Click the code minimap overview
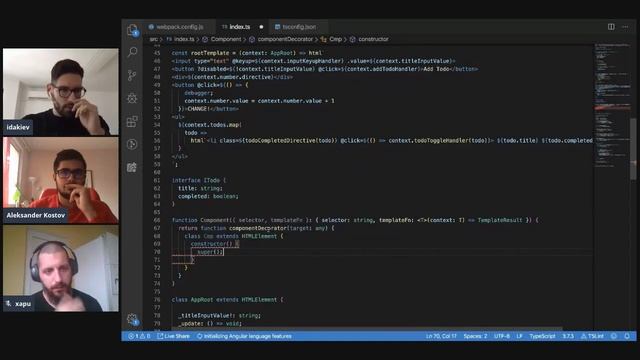Screen dimensions: 640x360 612,106
